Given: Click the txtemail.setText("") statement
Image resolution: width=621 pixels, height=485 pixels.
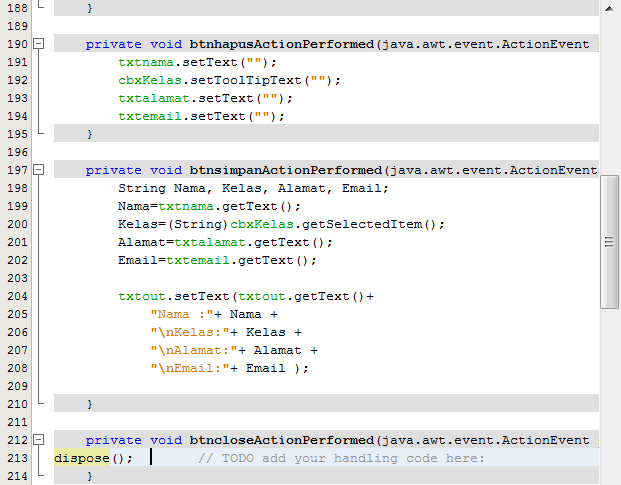Looking at the screenshot, I should (x=201, y=116).
